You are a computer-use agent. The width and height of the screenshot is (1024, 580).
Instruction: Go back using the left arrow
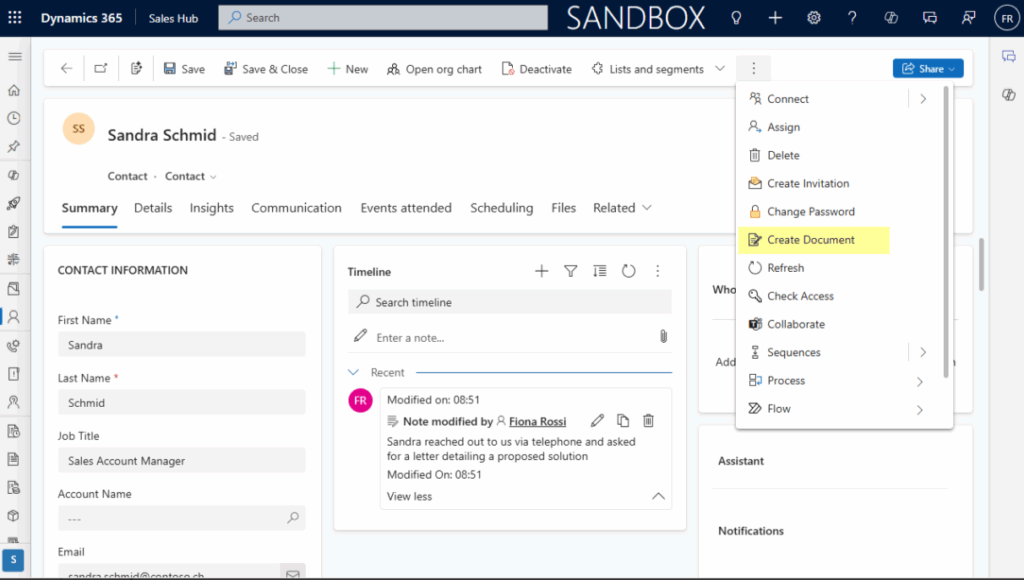pos(66,69)
